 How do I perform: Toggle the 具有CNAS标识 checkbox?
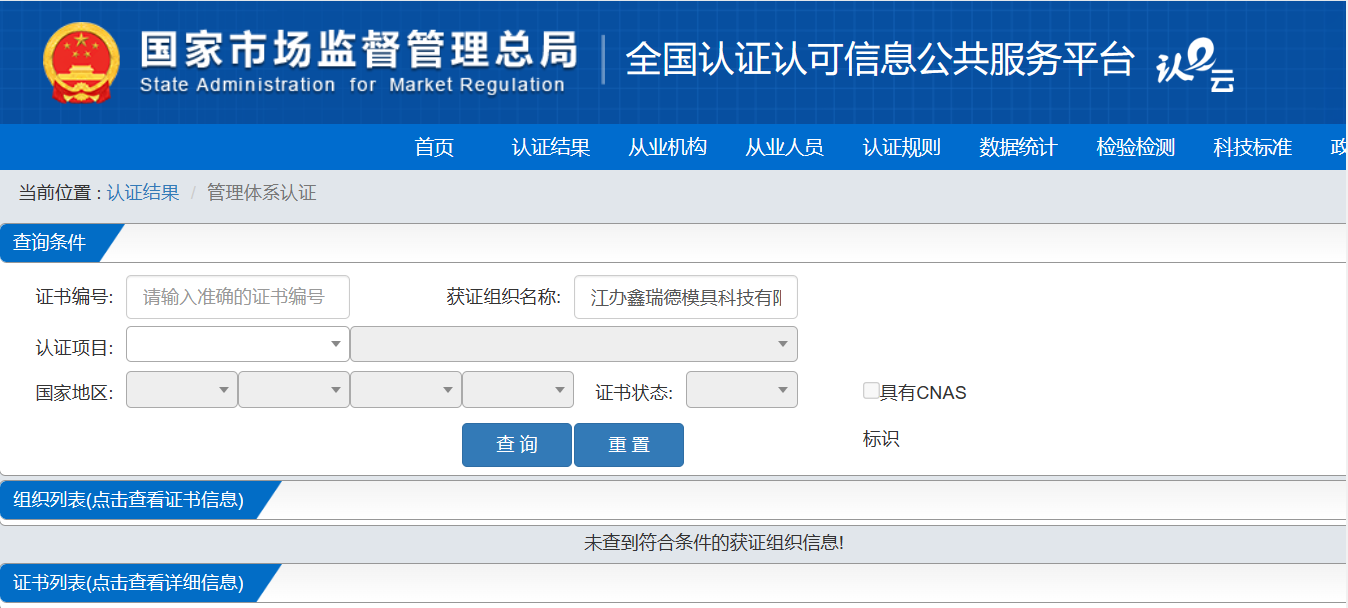pos(871,391)
